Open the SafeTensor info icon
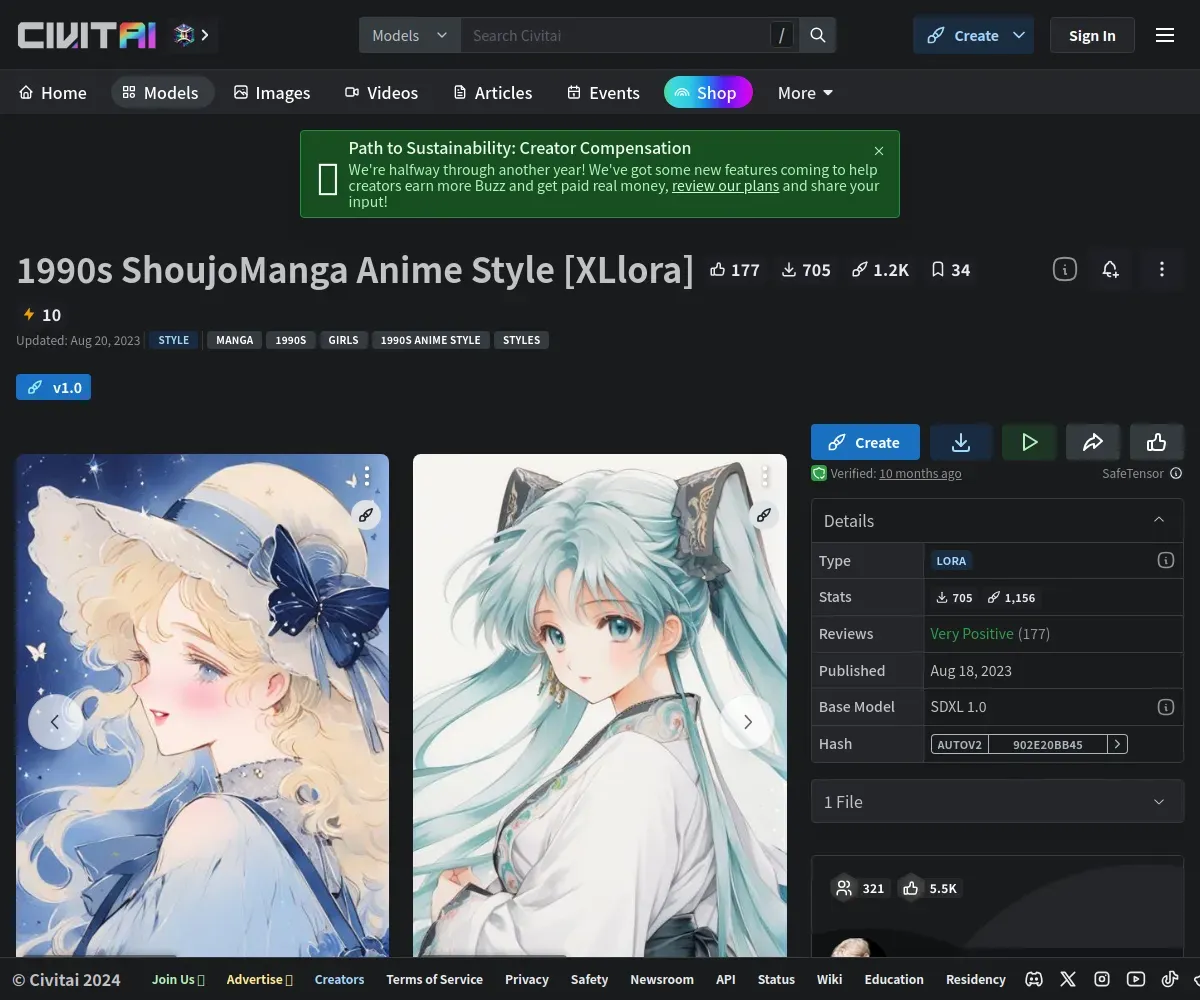Image resolution: width=1200 pixels, height=1000 pixels. click(x=1176, y=474)
